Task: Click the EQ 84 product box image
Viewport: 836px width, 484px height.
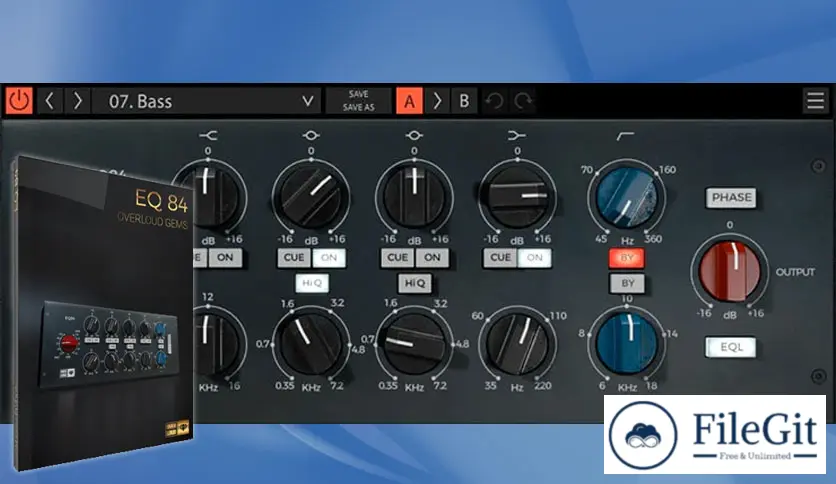Action: [x=101, y=313]
